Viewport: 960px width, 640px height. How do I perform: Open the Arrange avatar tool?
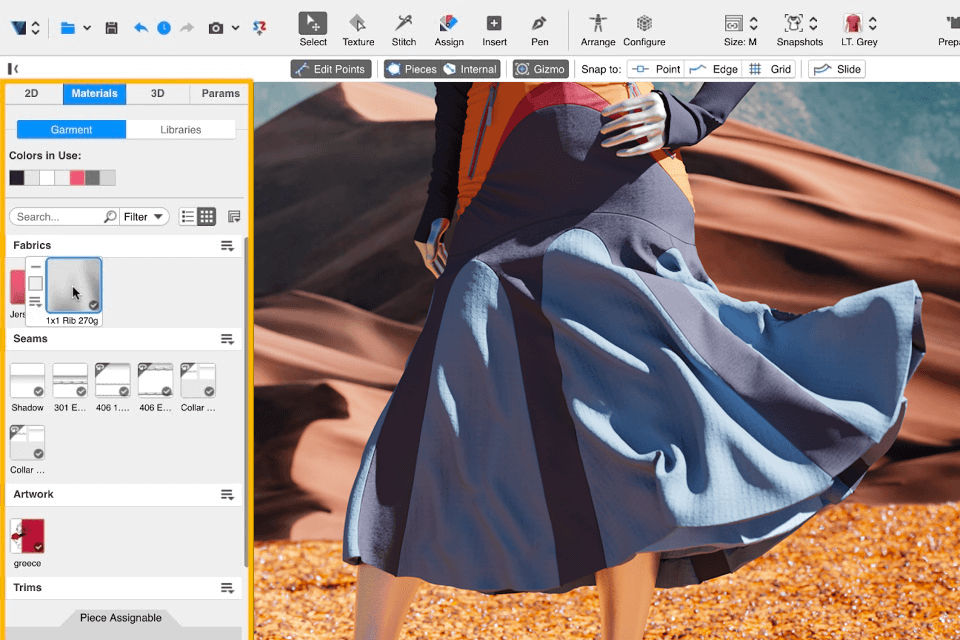(x=598, y=29)
